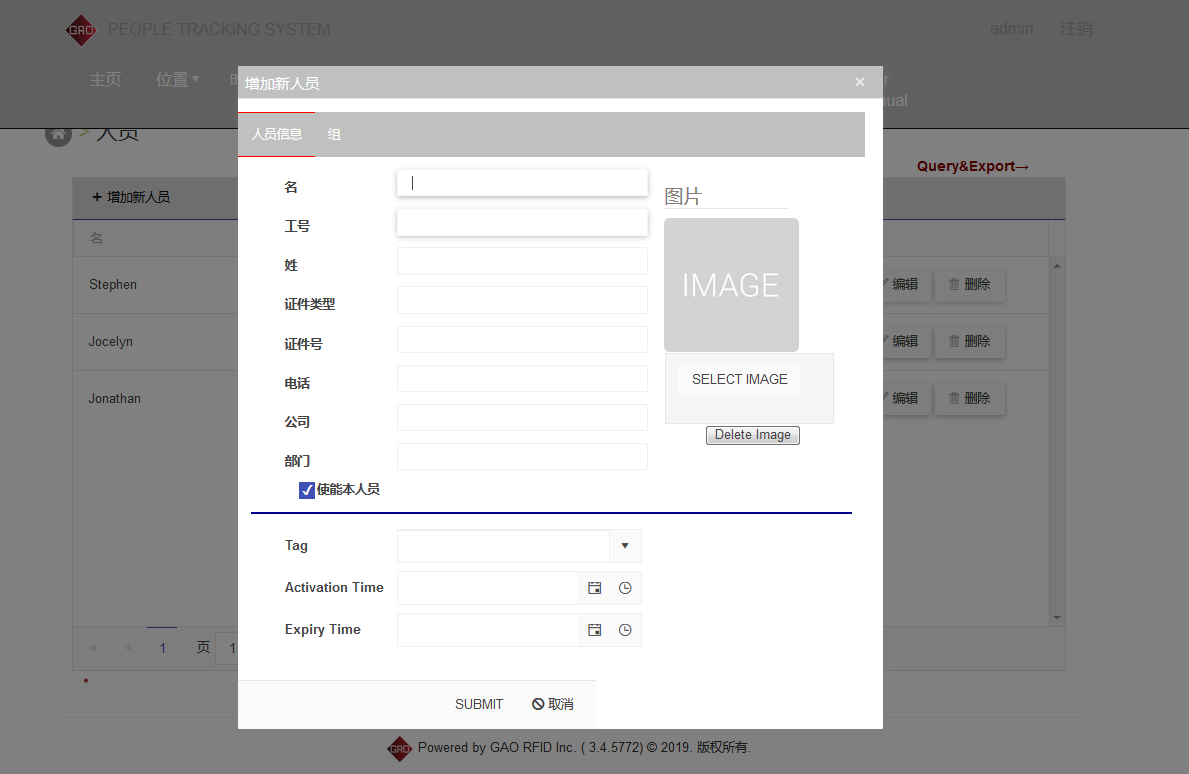The height and width of the screenshot is (774, 1189).
Task: Click the Delete Image button
Action: [752, 435]
